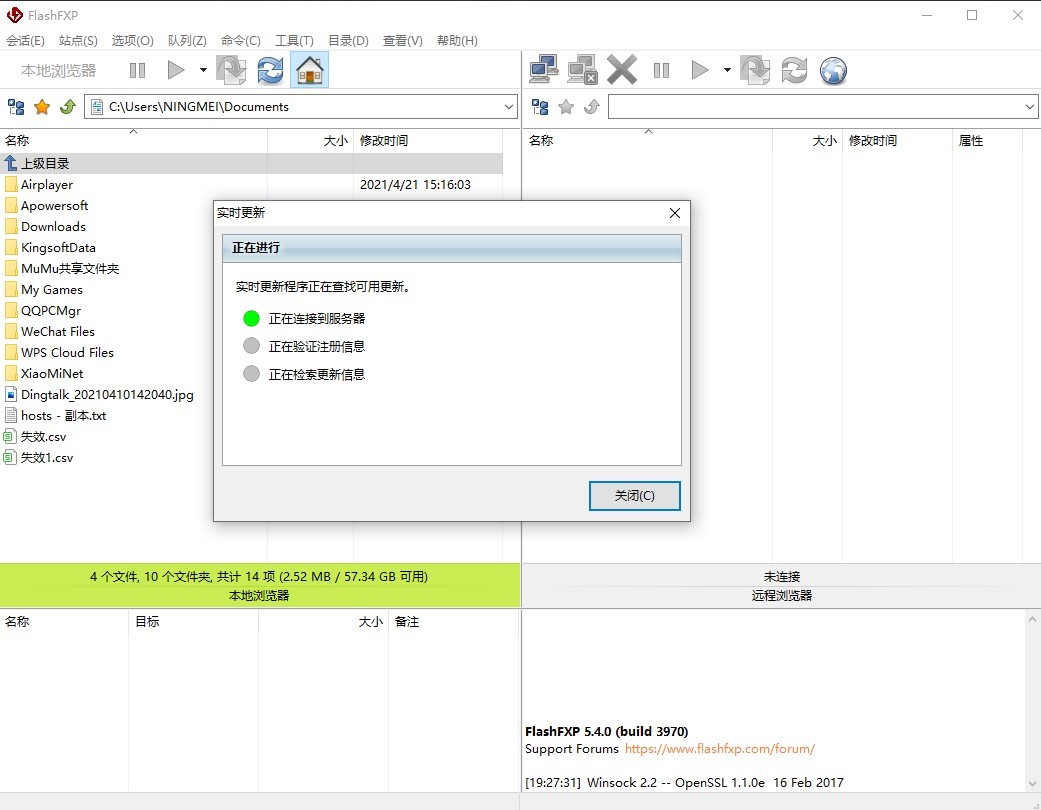
Task: Select the hosts - 副本.txt file
Action: point(63,416)
